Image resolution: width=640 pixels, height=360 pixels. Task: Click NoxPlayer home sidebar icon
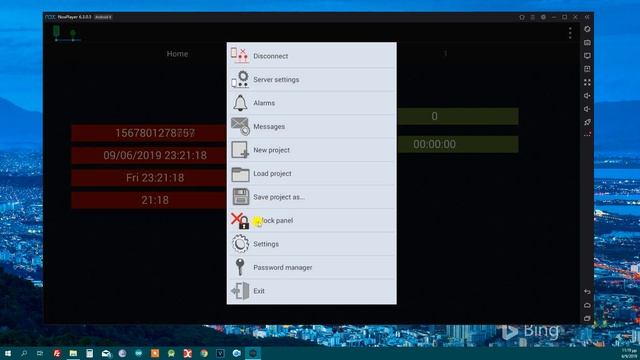[x=587, y=305]
